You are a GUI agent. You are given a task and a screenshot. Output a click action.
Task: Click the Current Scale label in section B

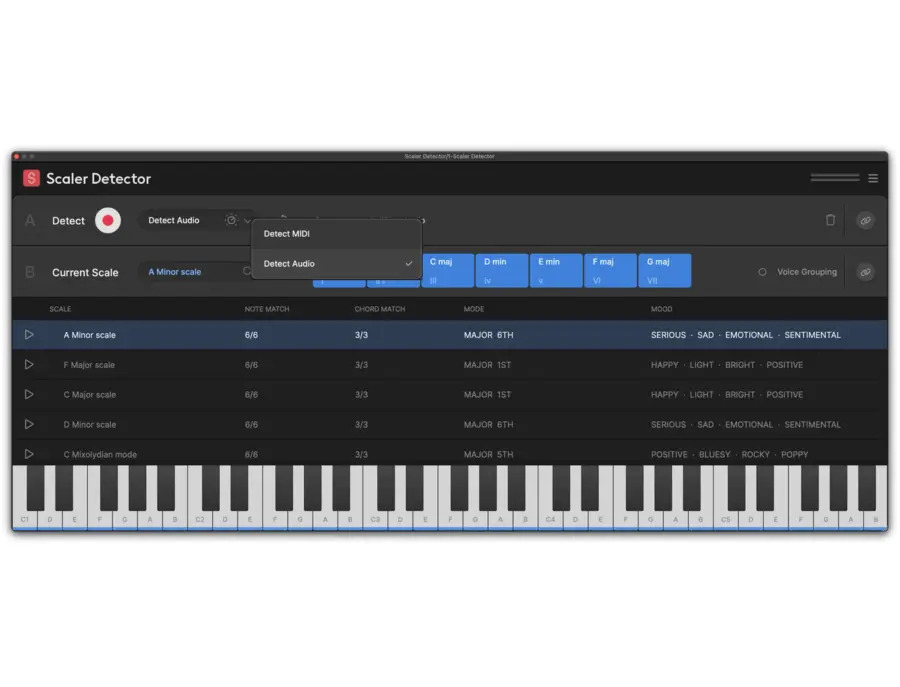click(85, 273)
